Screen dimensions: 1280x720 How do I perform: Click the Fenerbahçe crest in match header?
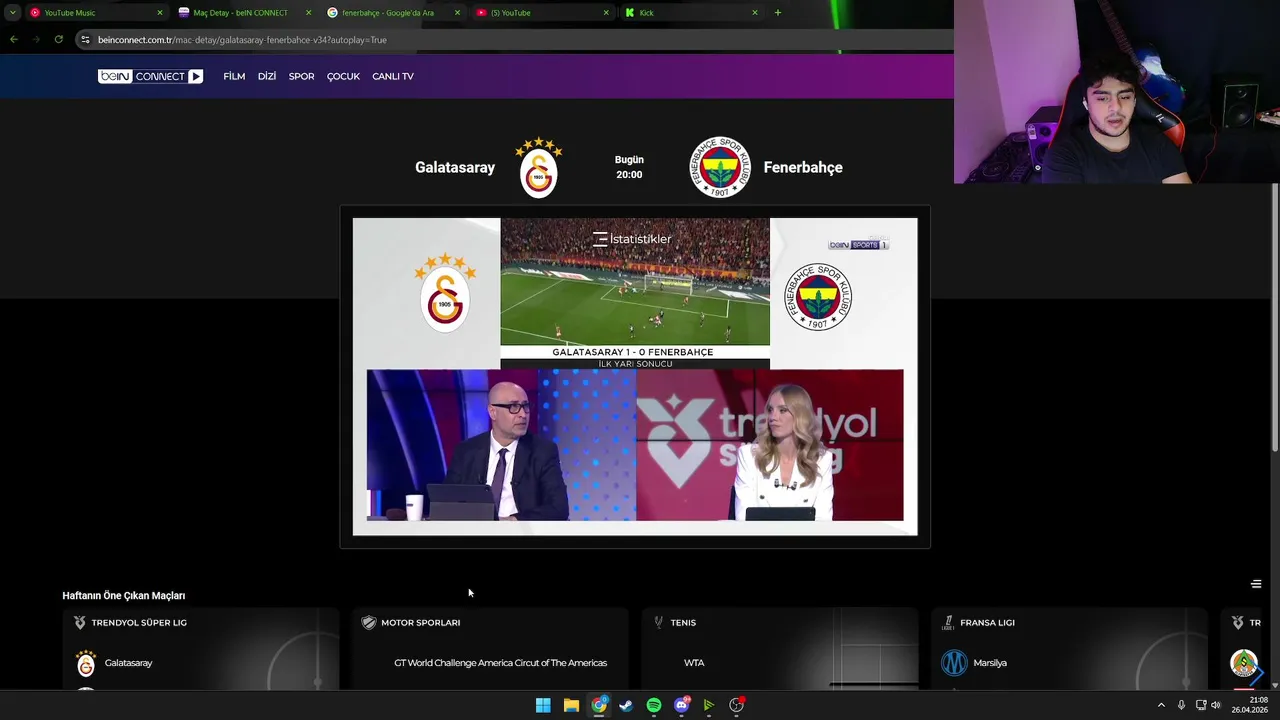click(x=720, y=167)
